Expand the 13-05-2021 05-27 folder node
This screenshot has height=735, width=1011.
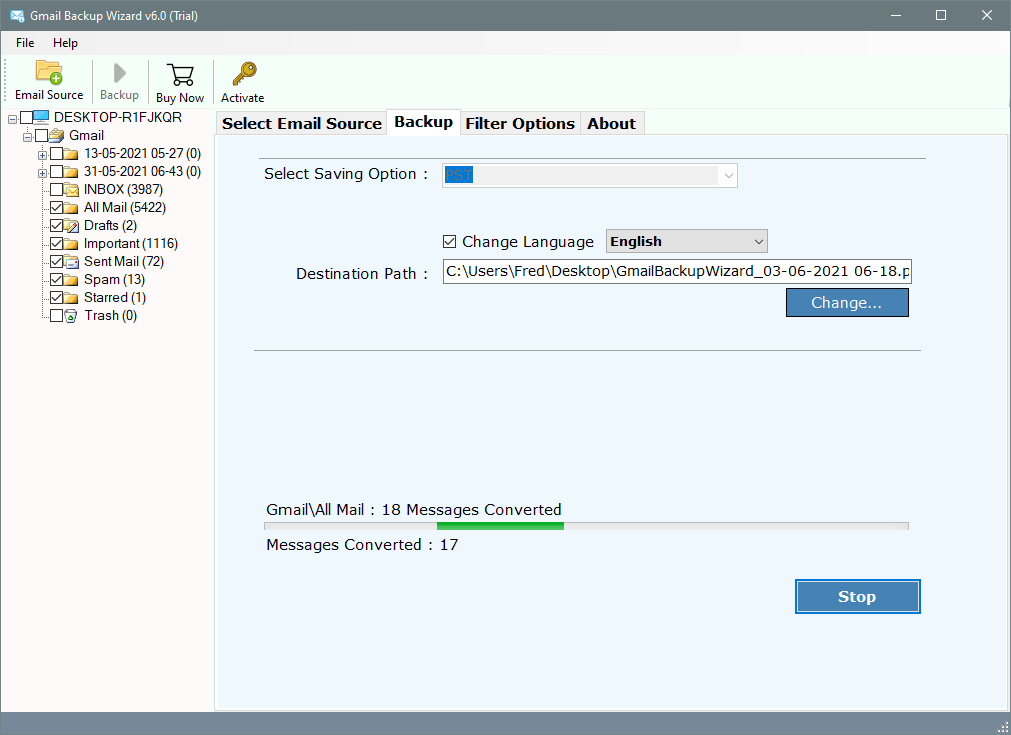tap(43, 155)
